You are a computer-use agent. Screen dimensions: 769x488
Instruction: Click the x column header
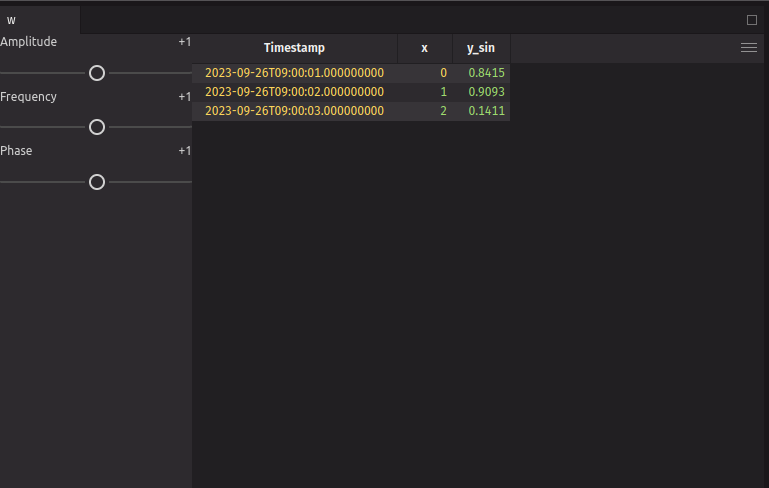coord(424,48)
